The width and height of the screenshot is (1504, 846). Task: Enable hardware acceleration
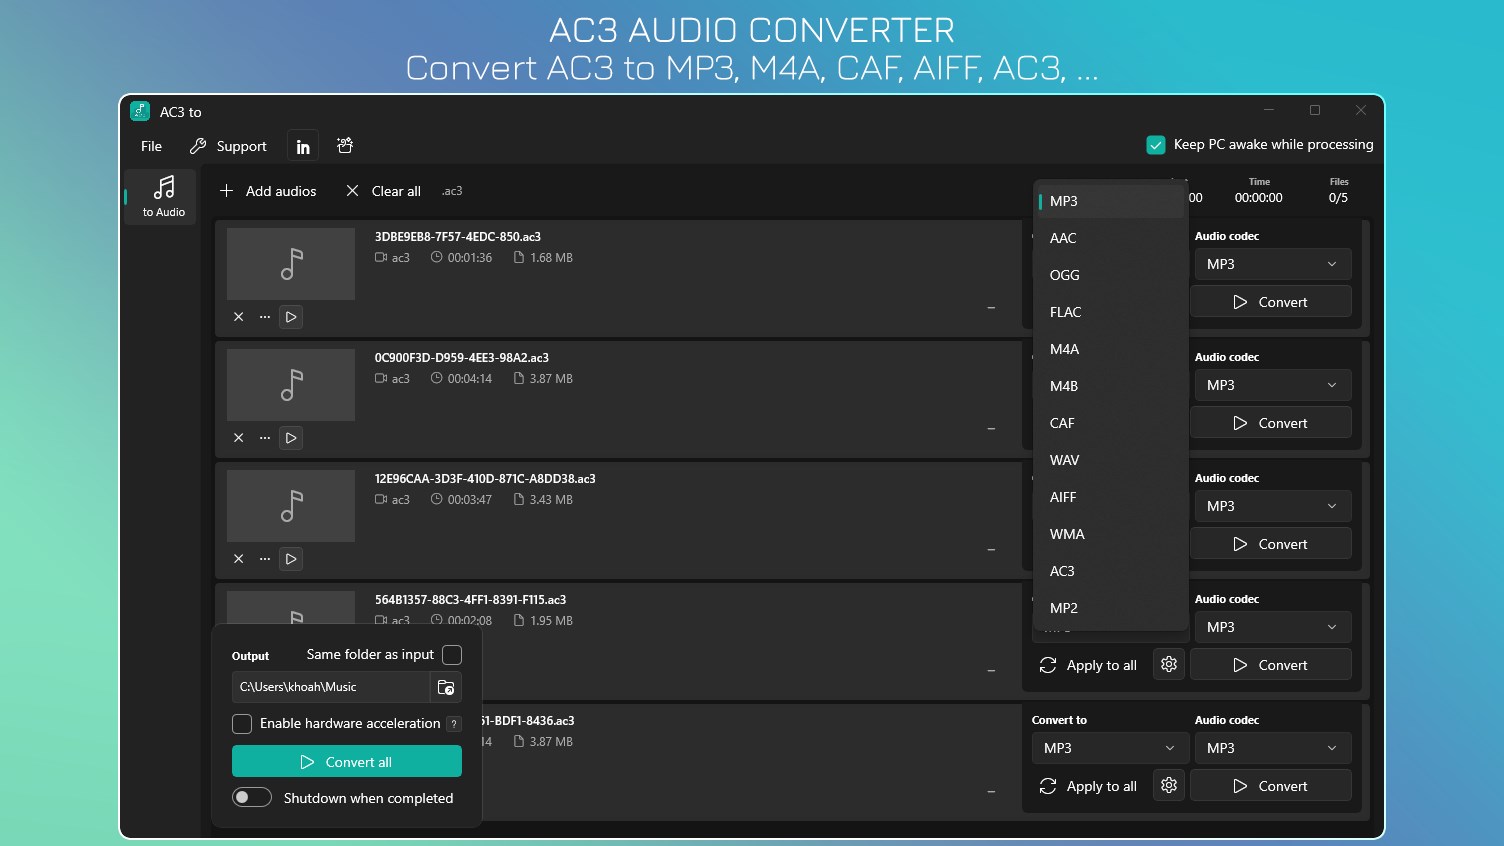[242, 723]
